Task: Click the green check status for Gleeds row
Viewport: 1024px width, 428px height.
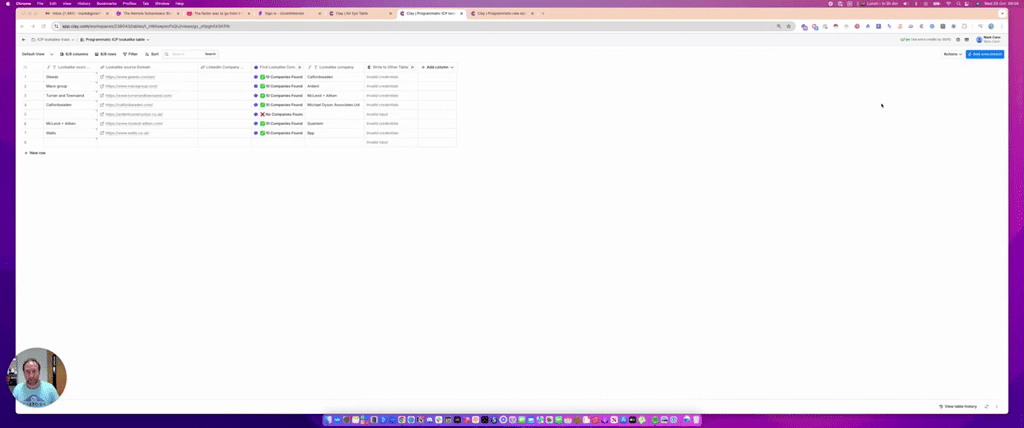Action: (262, 77)
